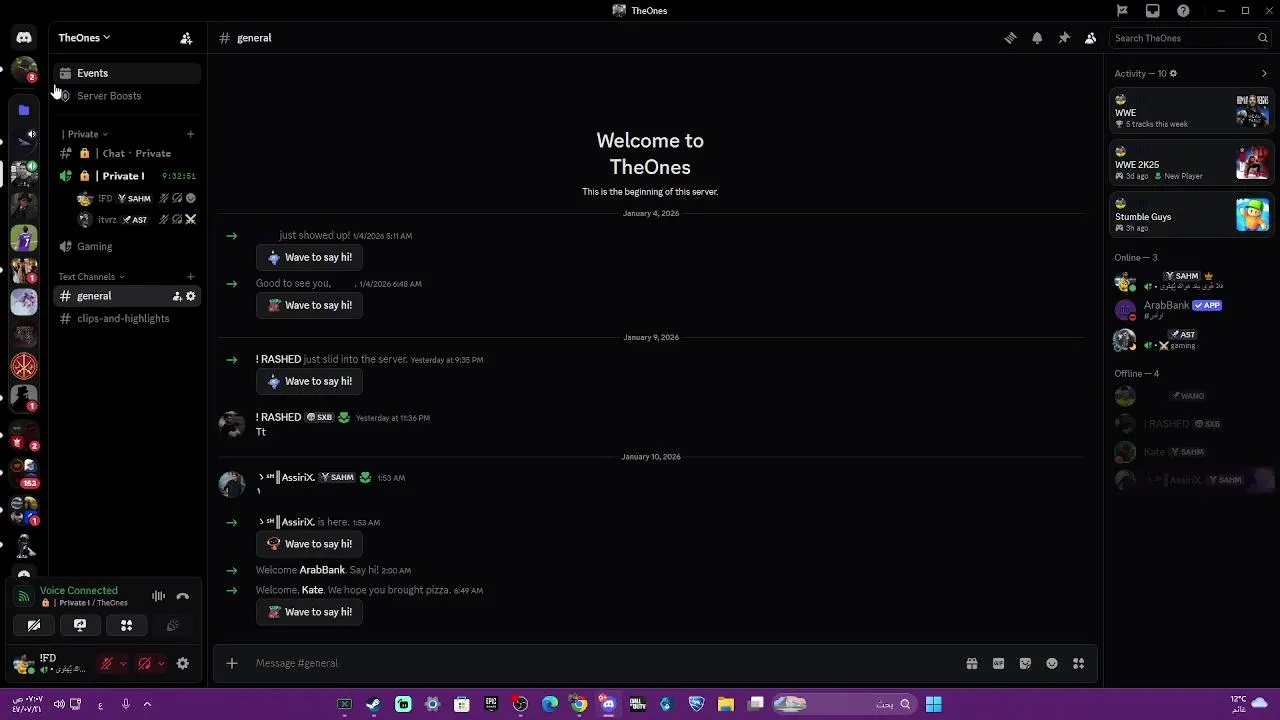This screenshot has width=1280, height=720.
Task: Wave to say hi to AssiriX
Action: [310, 545]
